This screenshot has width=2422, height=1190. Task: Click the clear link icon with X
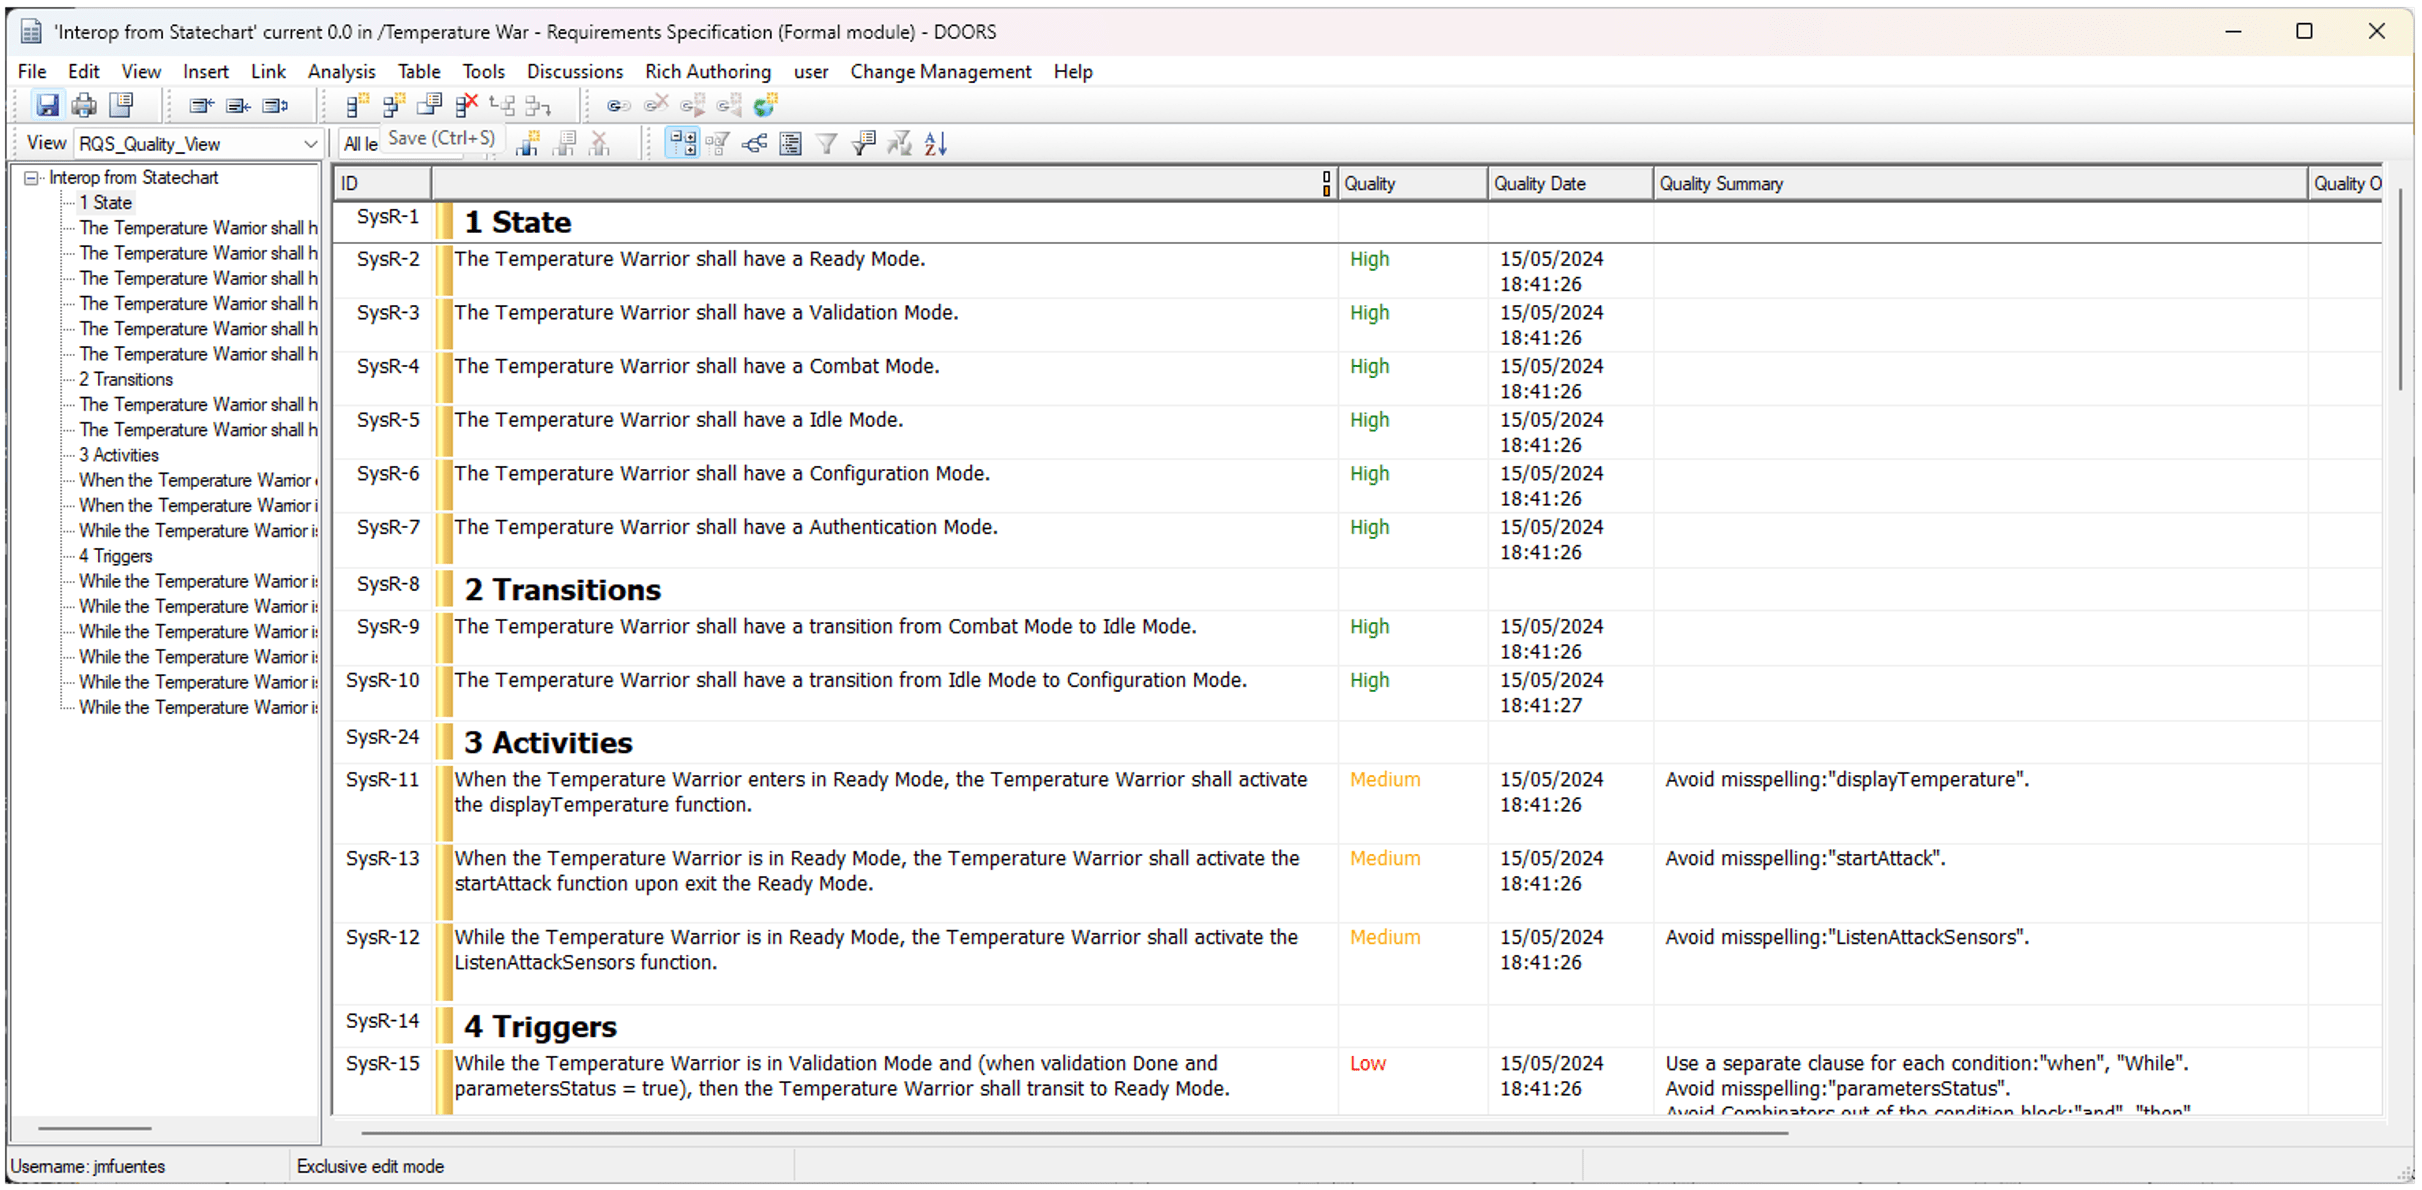click(656, 105)
